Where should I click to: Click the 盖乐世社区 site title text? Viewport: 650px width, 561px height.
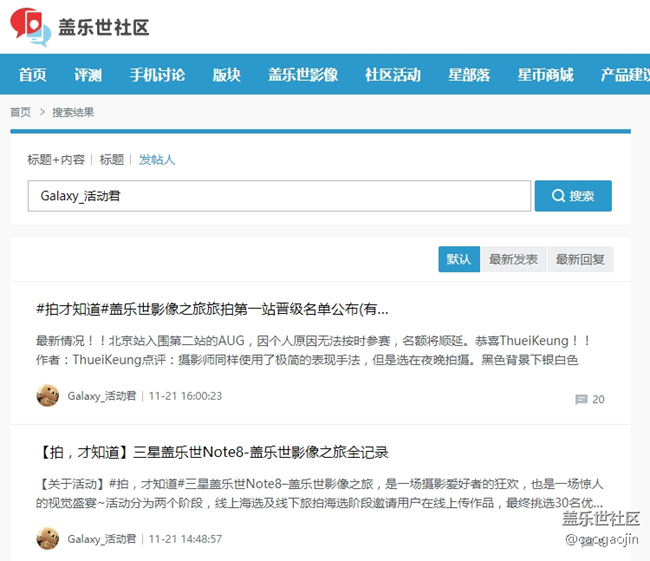(x=104, y=27)
